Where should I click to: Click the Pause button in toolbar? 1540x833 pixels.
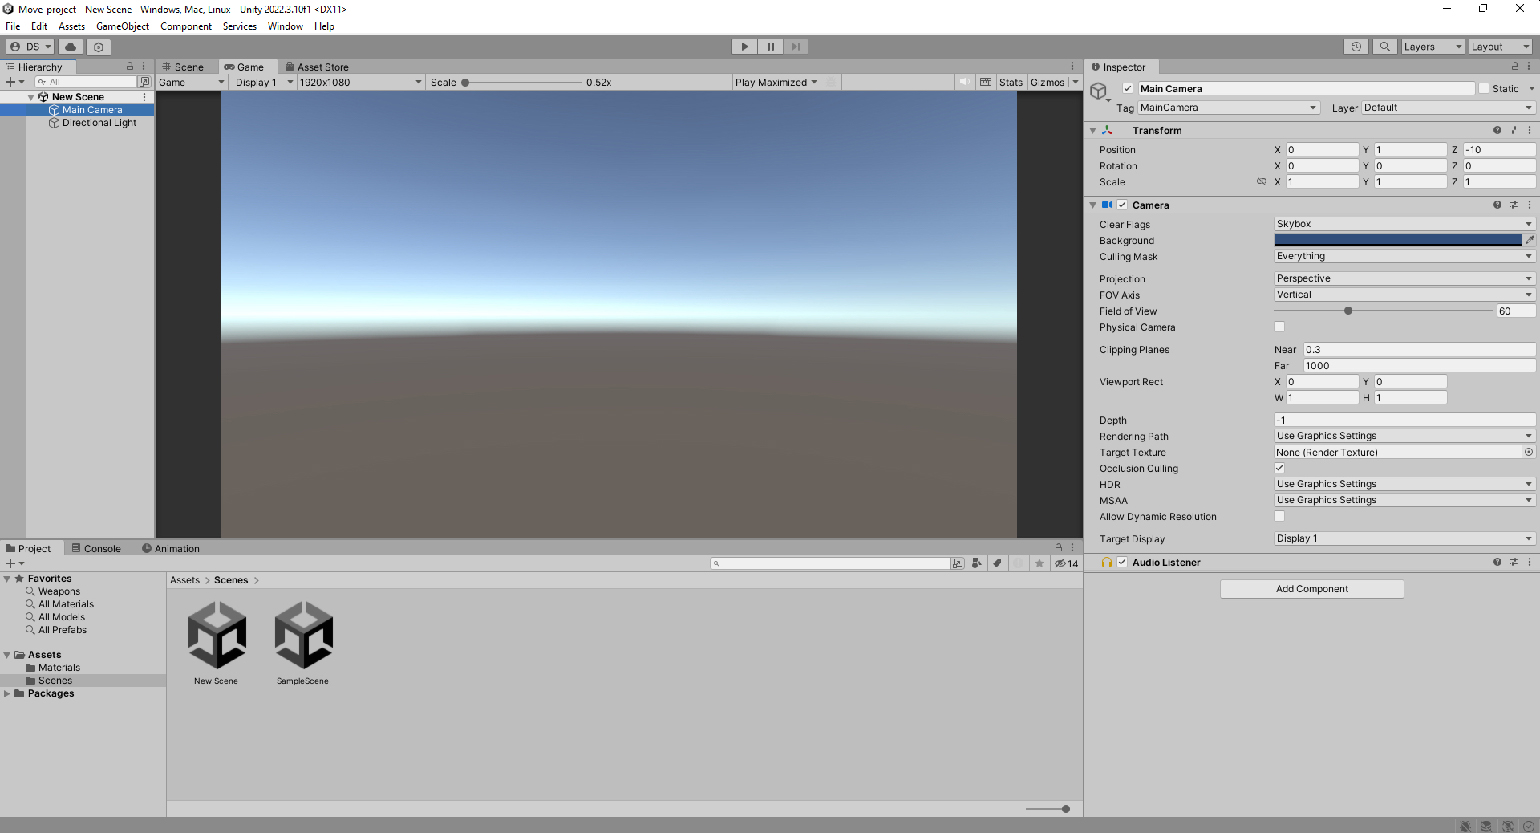point(770,47)
